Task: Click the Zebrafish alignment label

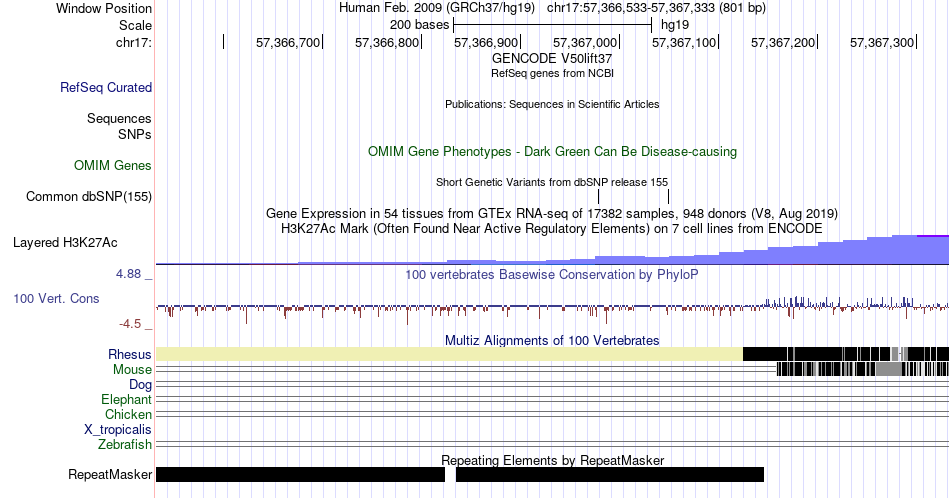Action: (x=125, y=445)
